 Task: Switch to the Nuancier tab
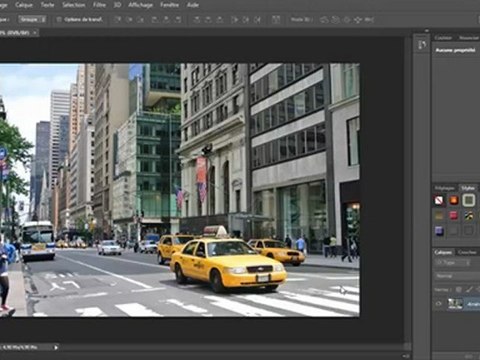tap(469, 38)
